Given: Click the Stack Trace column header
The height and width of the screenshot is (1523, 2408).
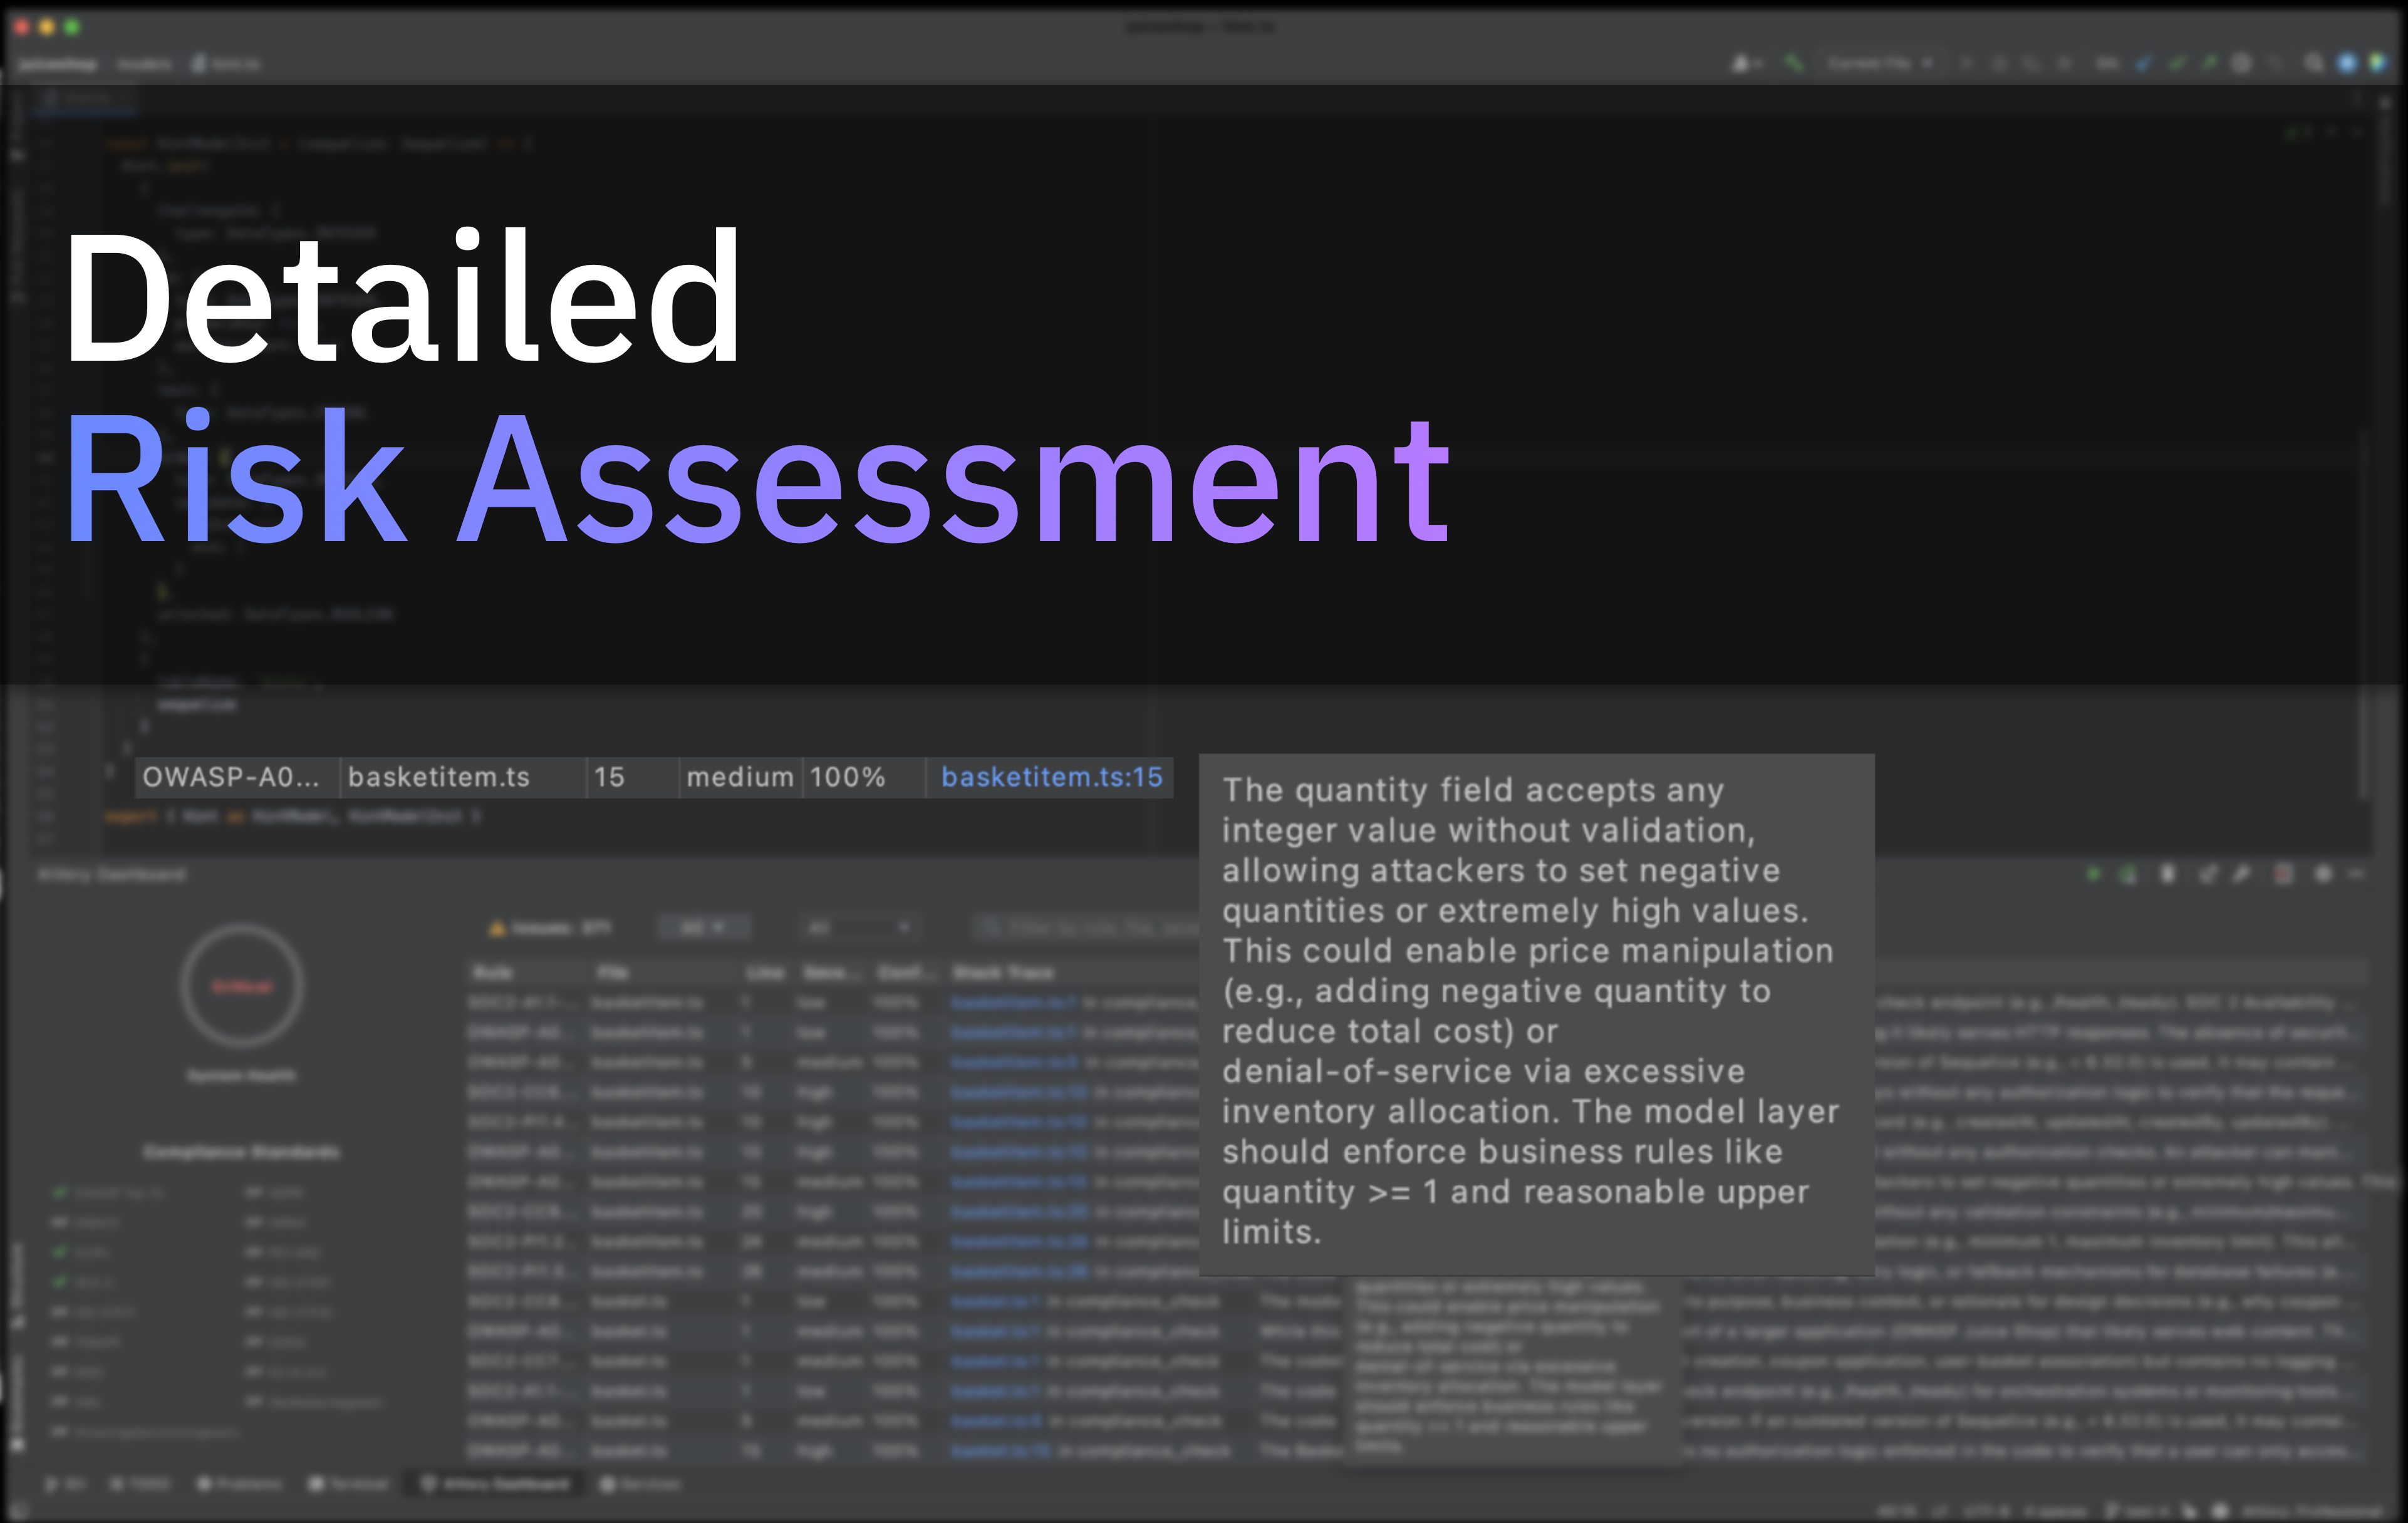Looking at the screenshot, I should click(x=1003, y=972).
